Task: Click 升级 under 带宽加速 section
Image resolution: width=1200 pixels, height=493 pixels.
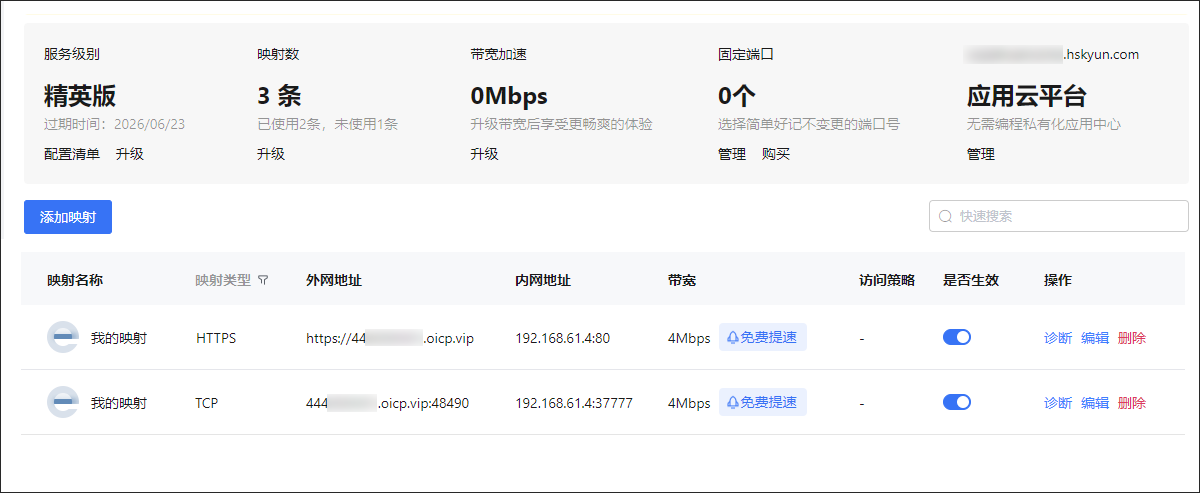Action: click(484, 154)
